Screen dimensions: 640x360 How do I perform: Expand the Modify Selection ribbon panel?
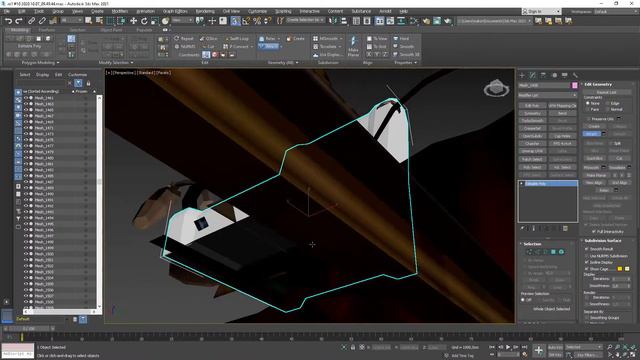(x=116, y=62)
